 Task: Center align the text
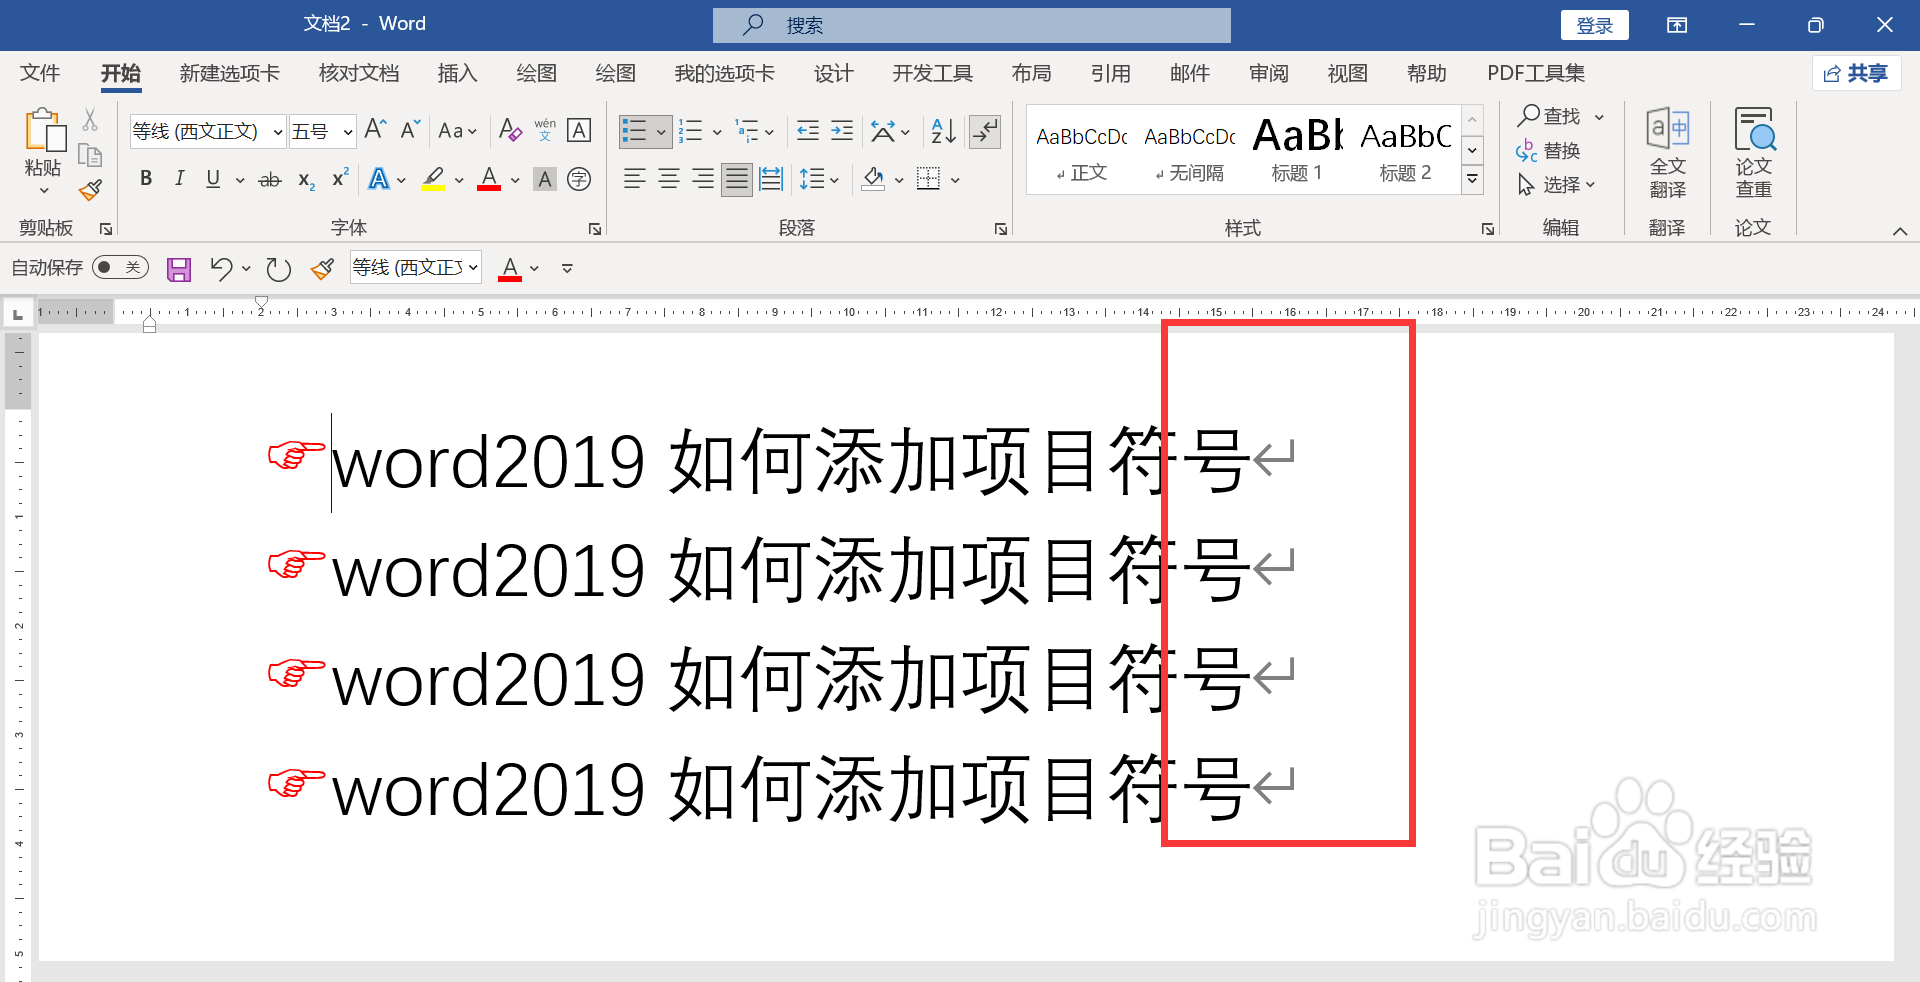click(x=669, y=179)
